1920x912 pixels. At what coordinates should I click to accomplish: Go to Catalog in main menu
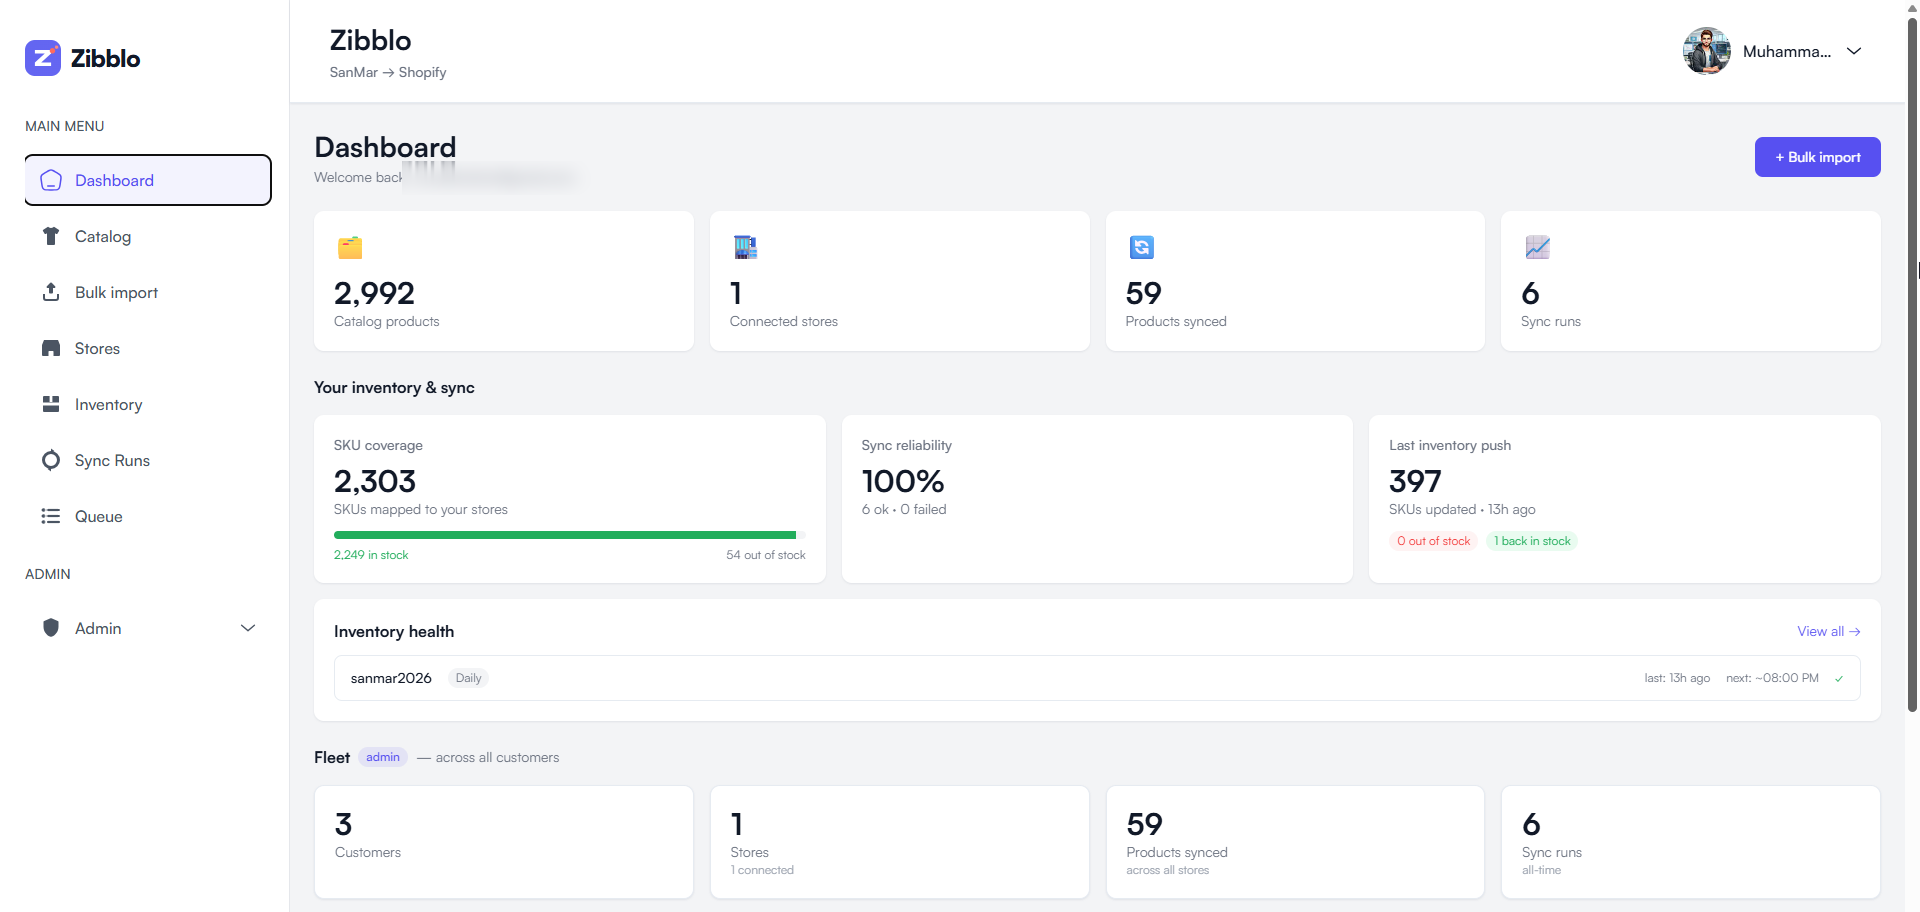pos(148,236)
